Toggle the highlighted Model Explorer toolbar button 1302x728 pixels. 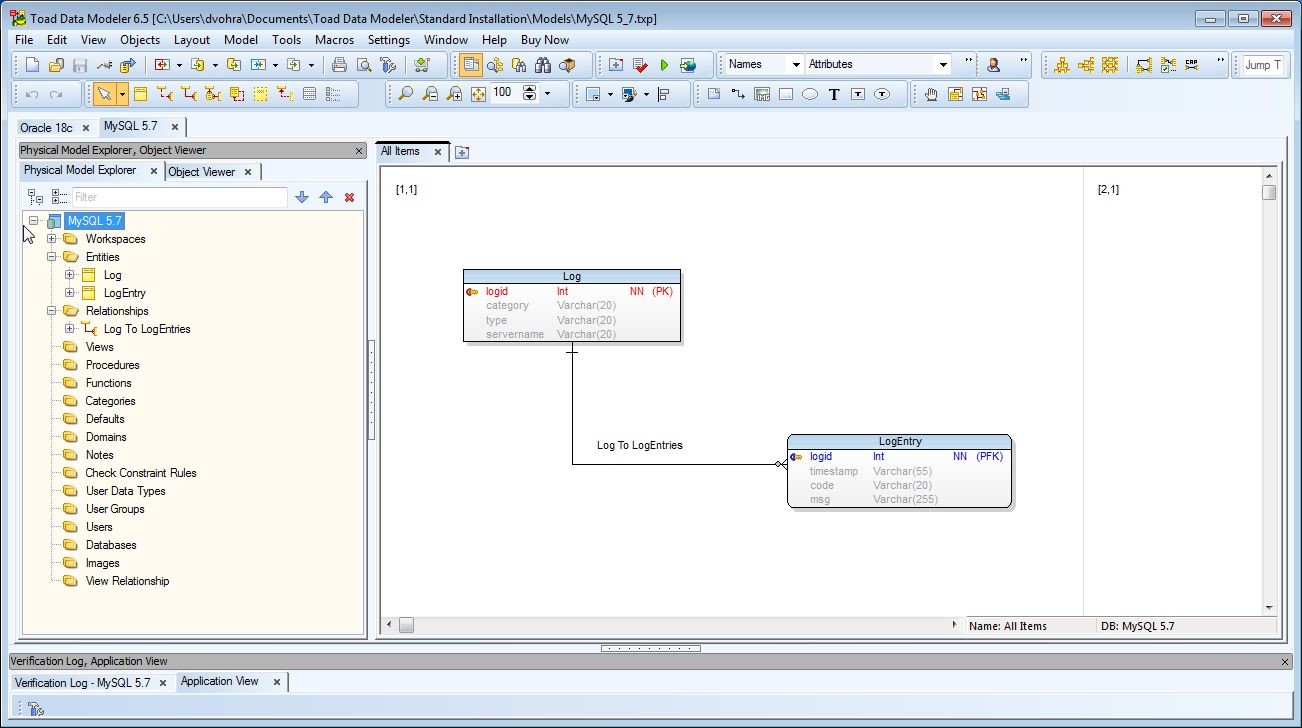471,65
